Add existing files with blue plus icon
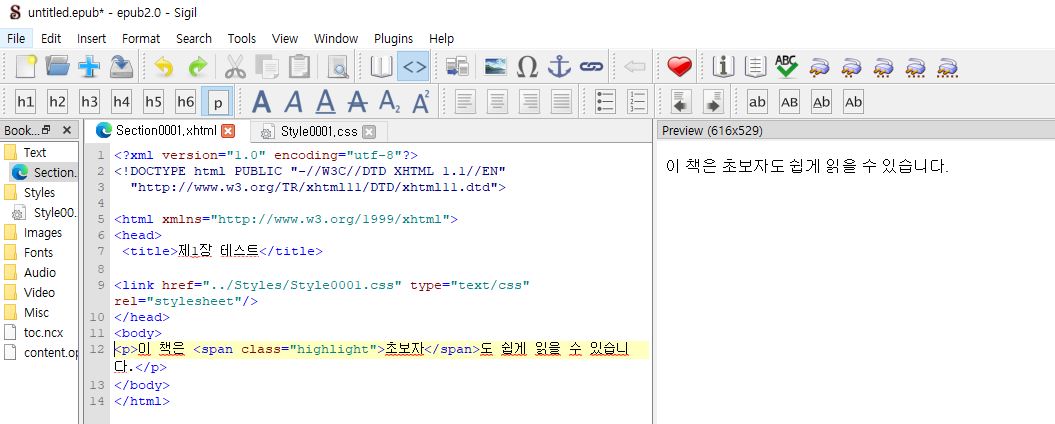1055x424 pixels. [x=89, y=67]
